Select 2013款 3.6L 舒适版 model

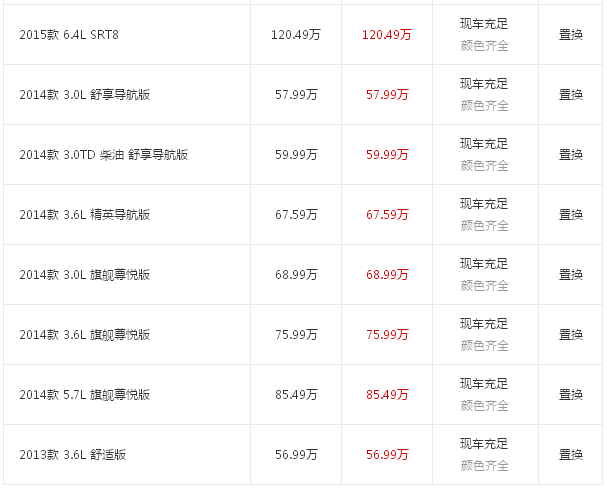pos(73,455)
